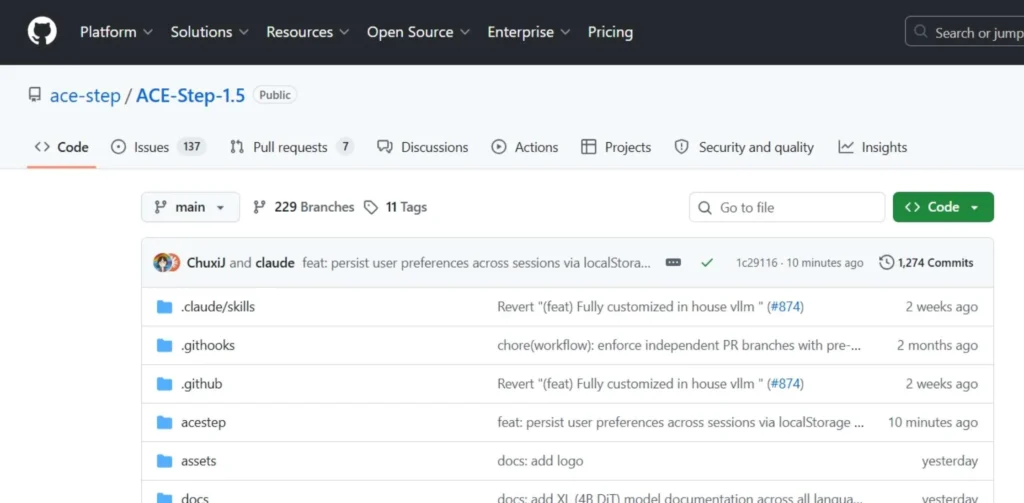This screenshot has height=503, width=1024.
Task: Open the .github folder
Action: click(201, 383)
